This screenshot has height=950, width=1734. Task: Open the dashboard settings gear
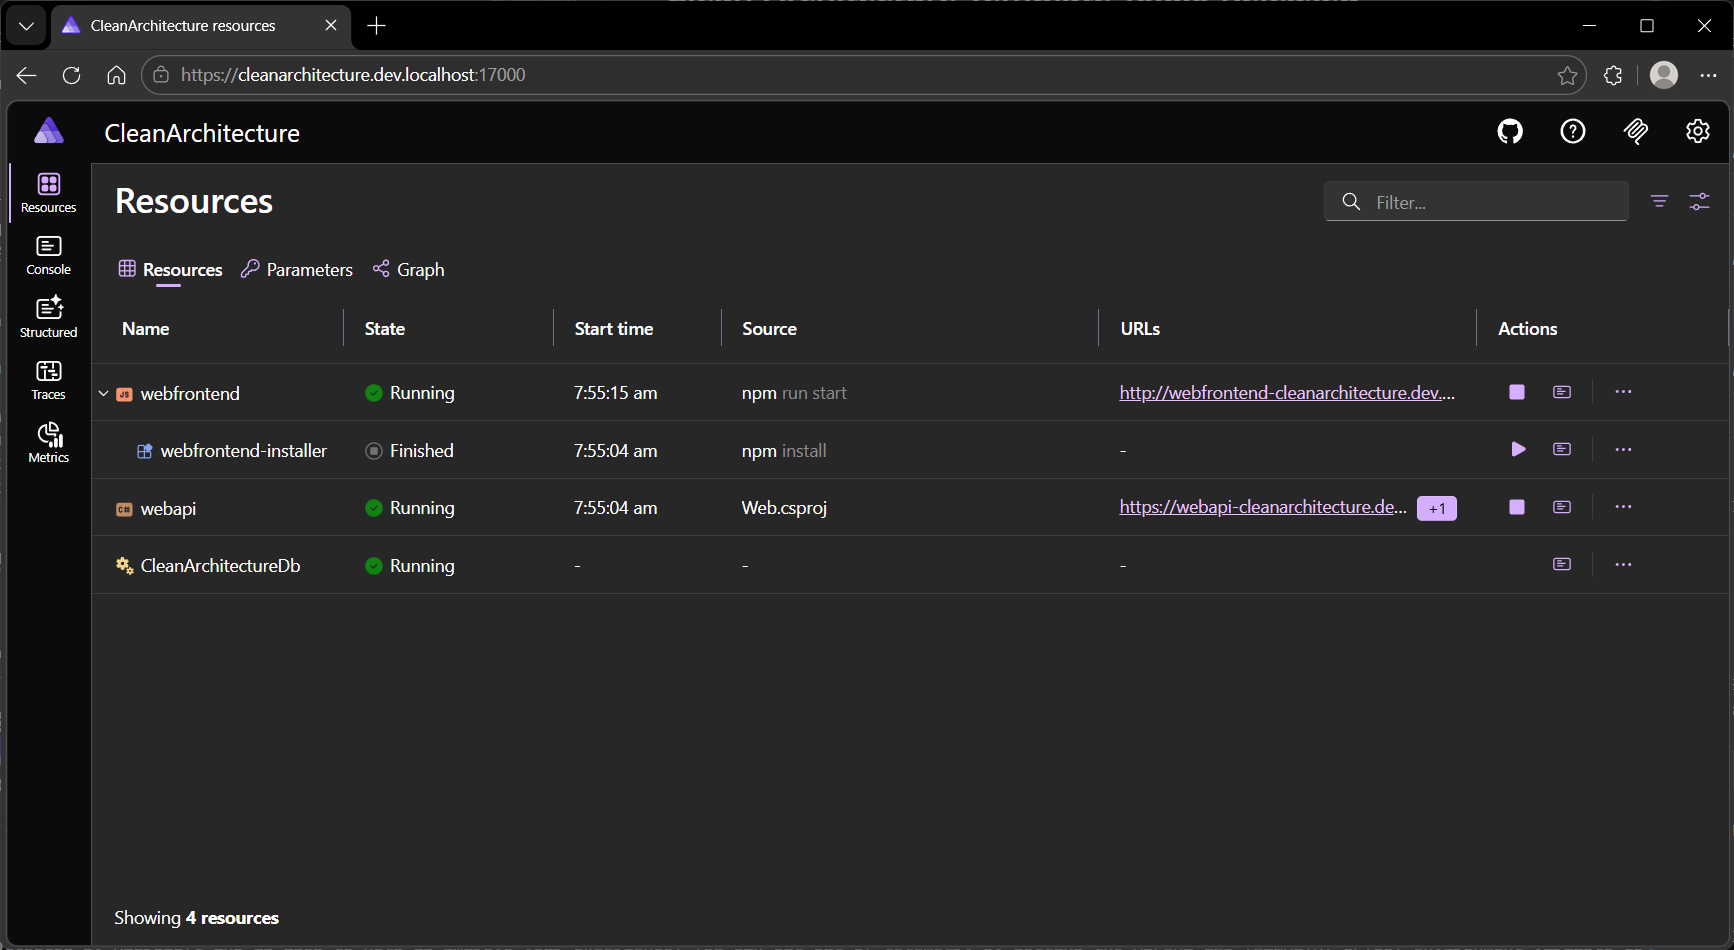coord(1697,131)
